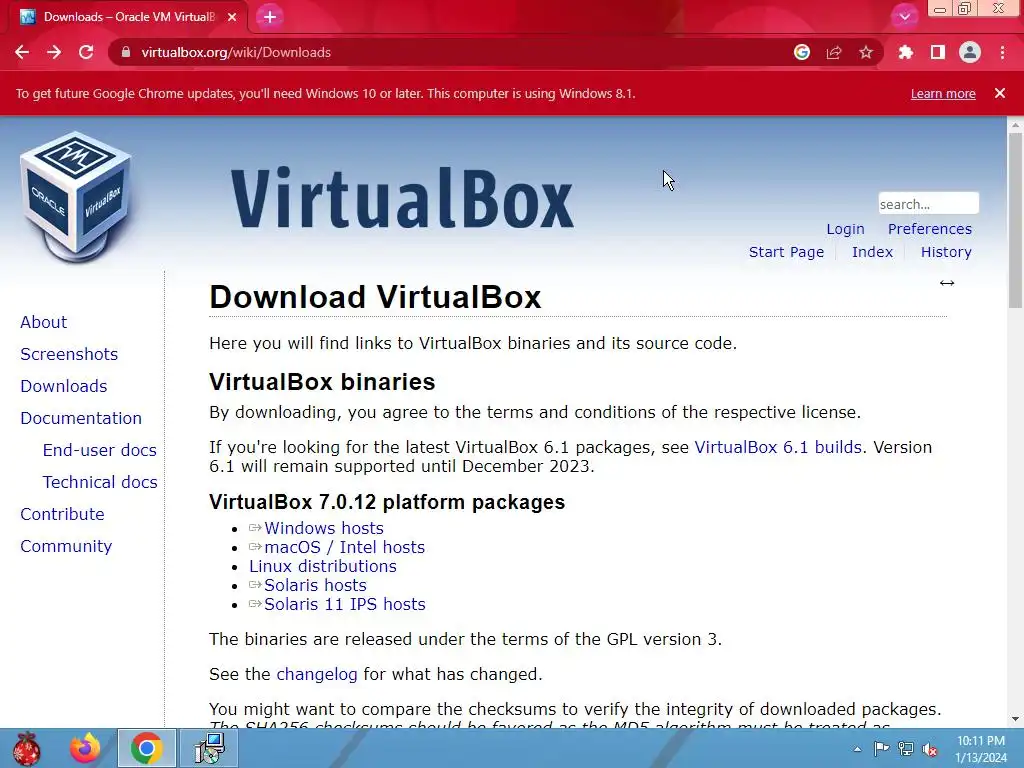This screenshot has height=768, width=1024.
Task: Open the computer setup icon in the taskbar
Action: click(x=210, y=748)
